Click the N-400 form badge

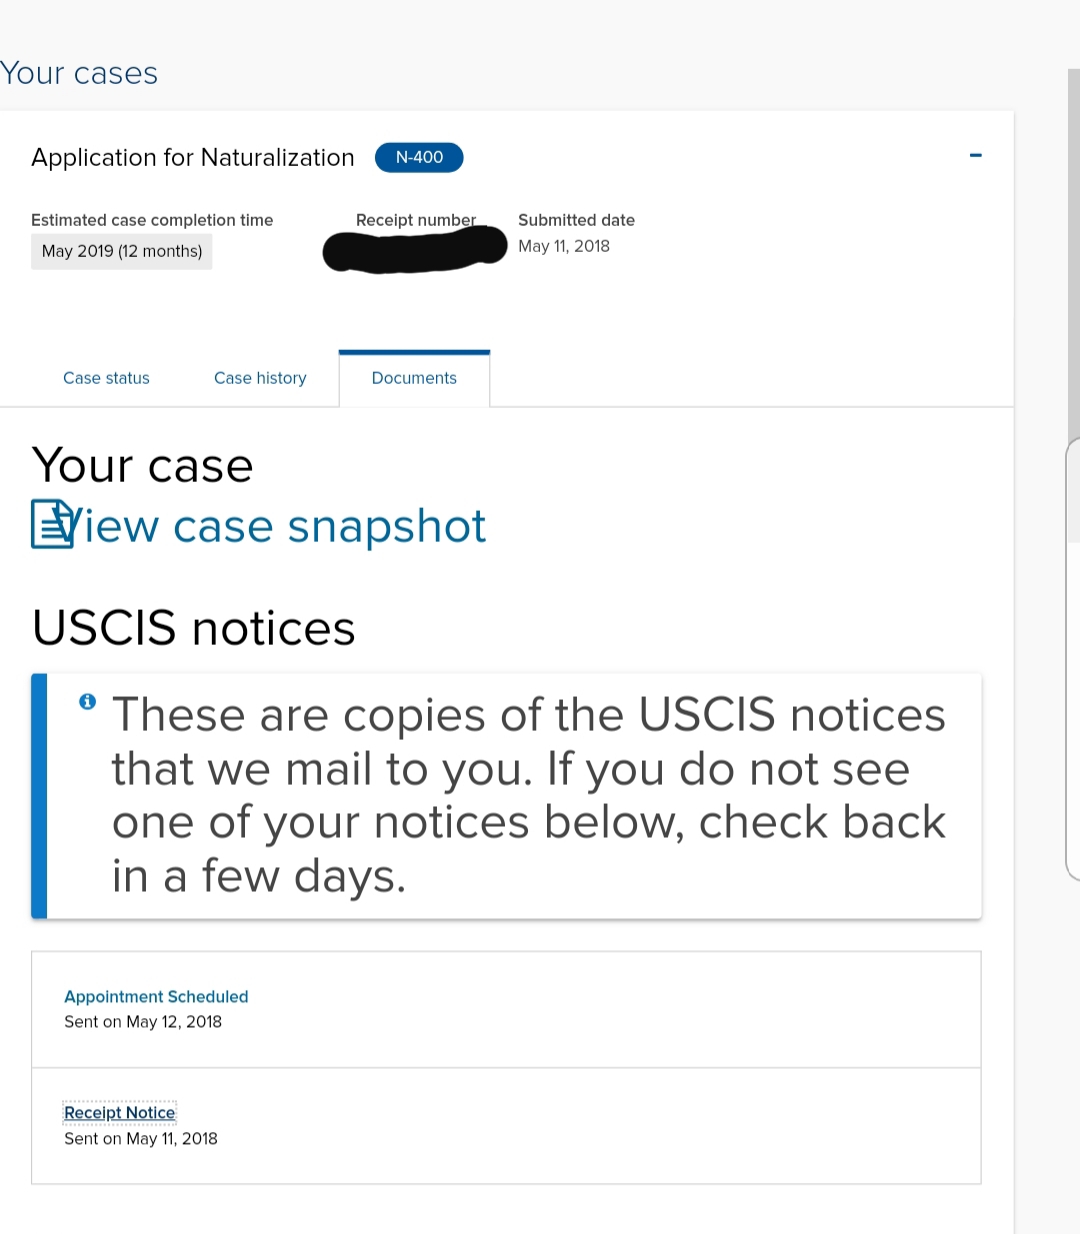tap(419, 157)
